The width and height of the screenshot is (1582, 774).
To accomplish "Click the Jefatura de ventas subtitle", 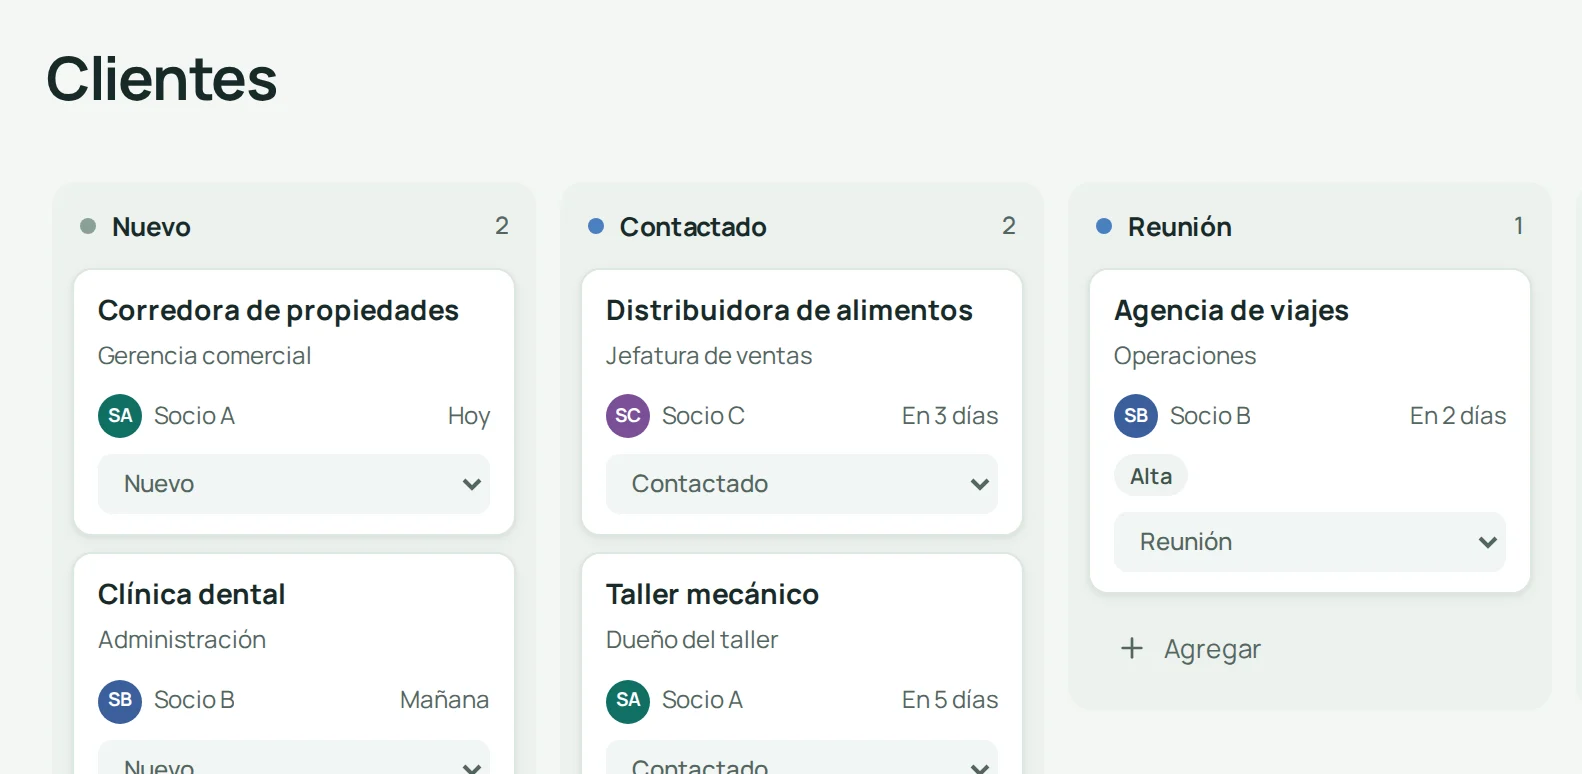I will pyautogui.click(x=709, y=356).
